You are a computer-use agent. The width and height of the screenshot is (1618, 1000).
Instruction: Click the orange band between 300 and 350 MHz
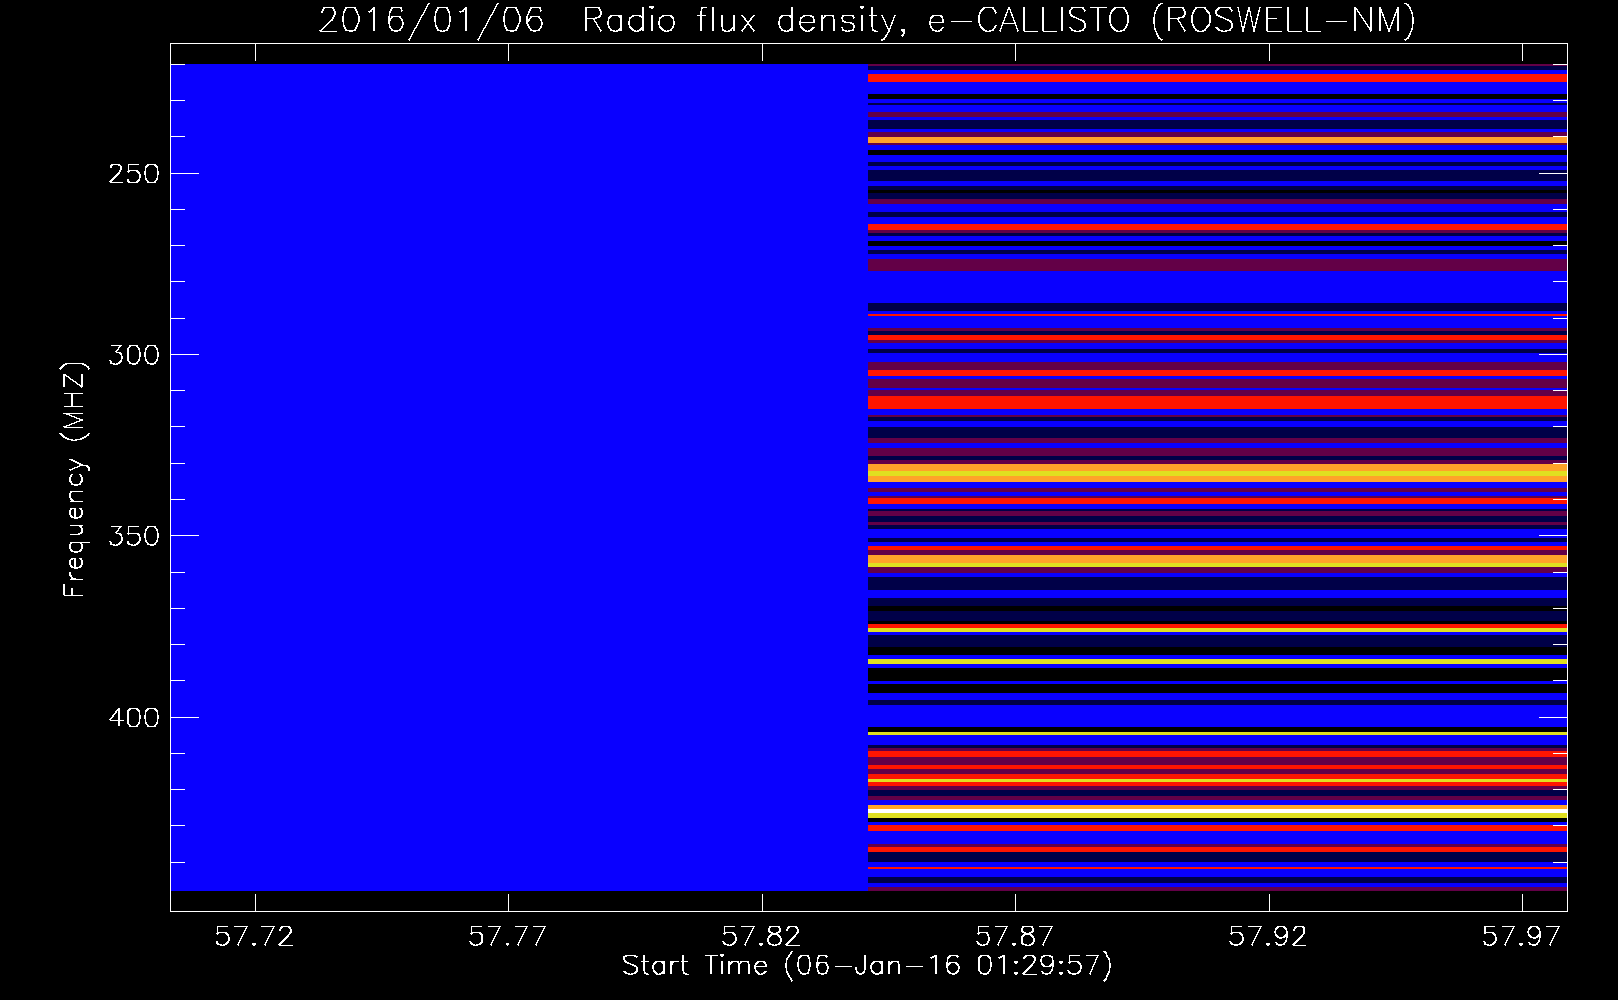click(1217, 473)
